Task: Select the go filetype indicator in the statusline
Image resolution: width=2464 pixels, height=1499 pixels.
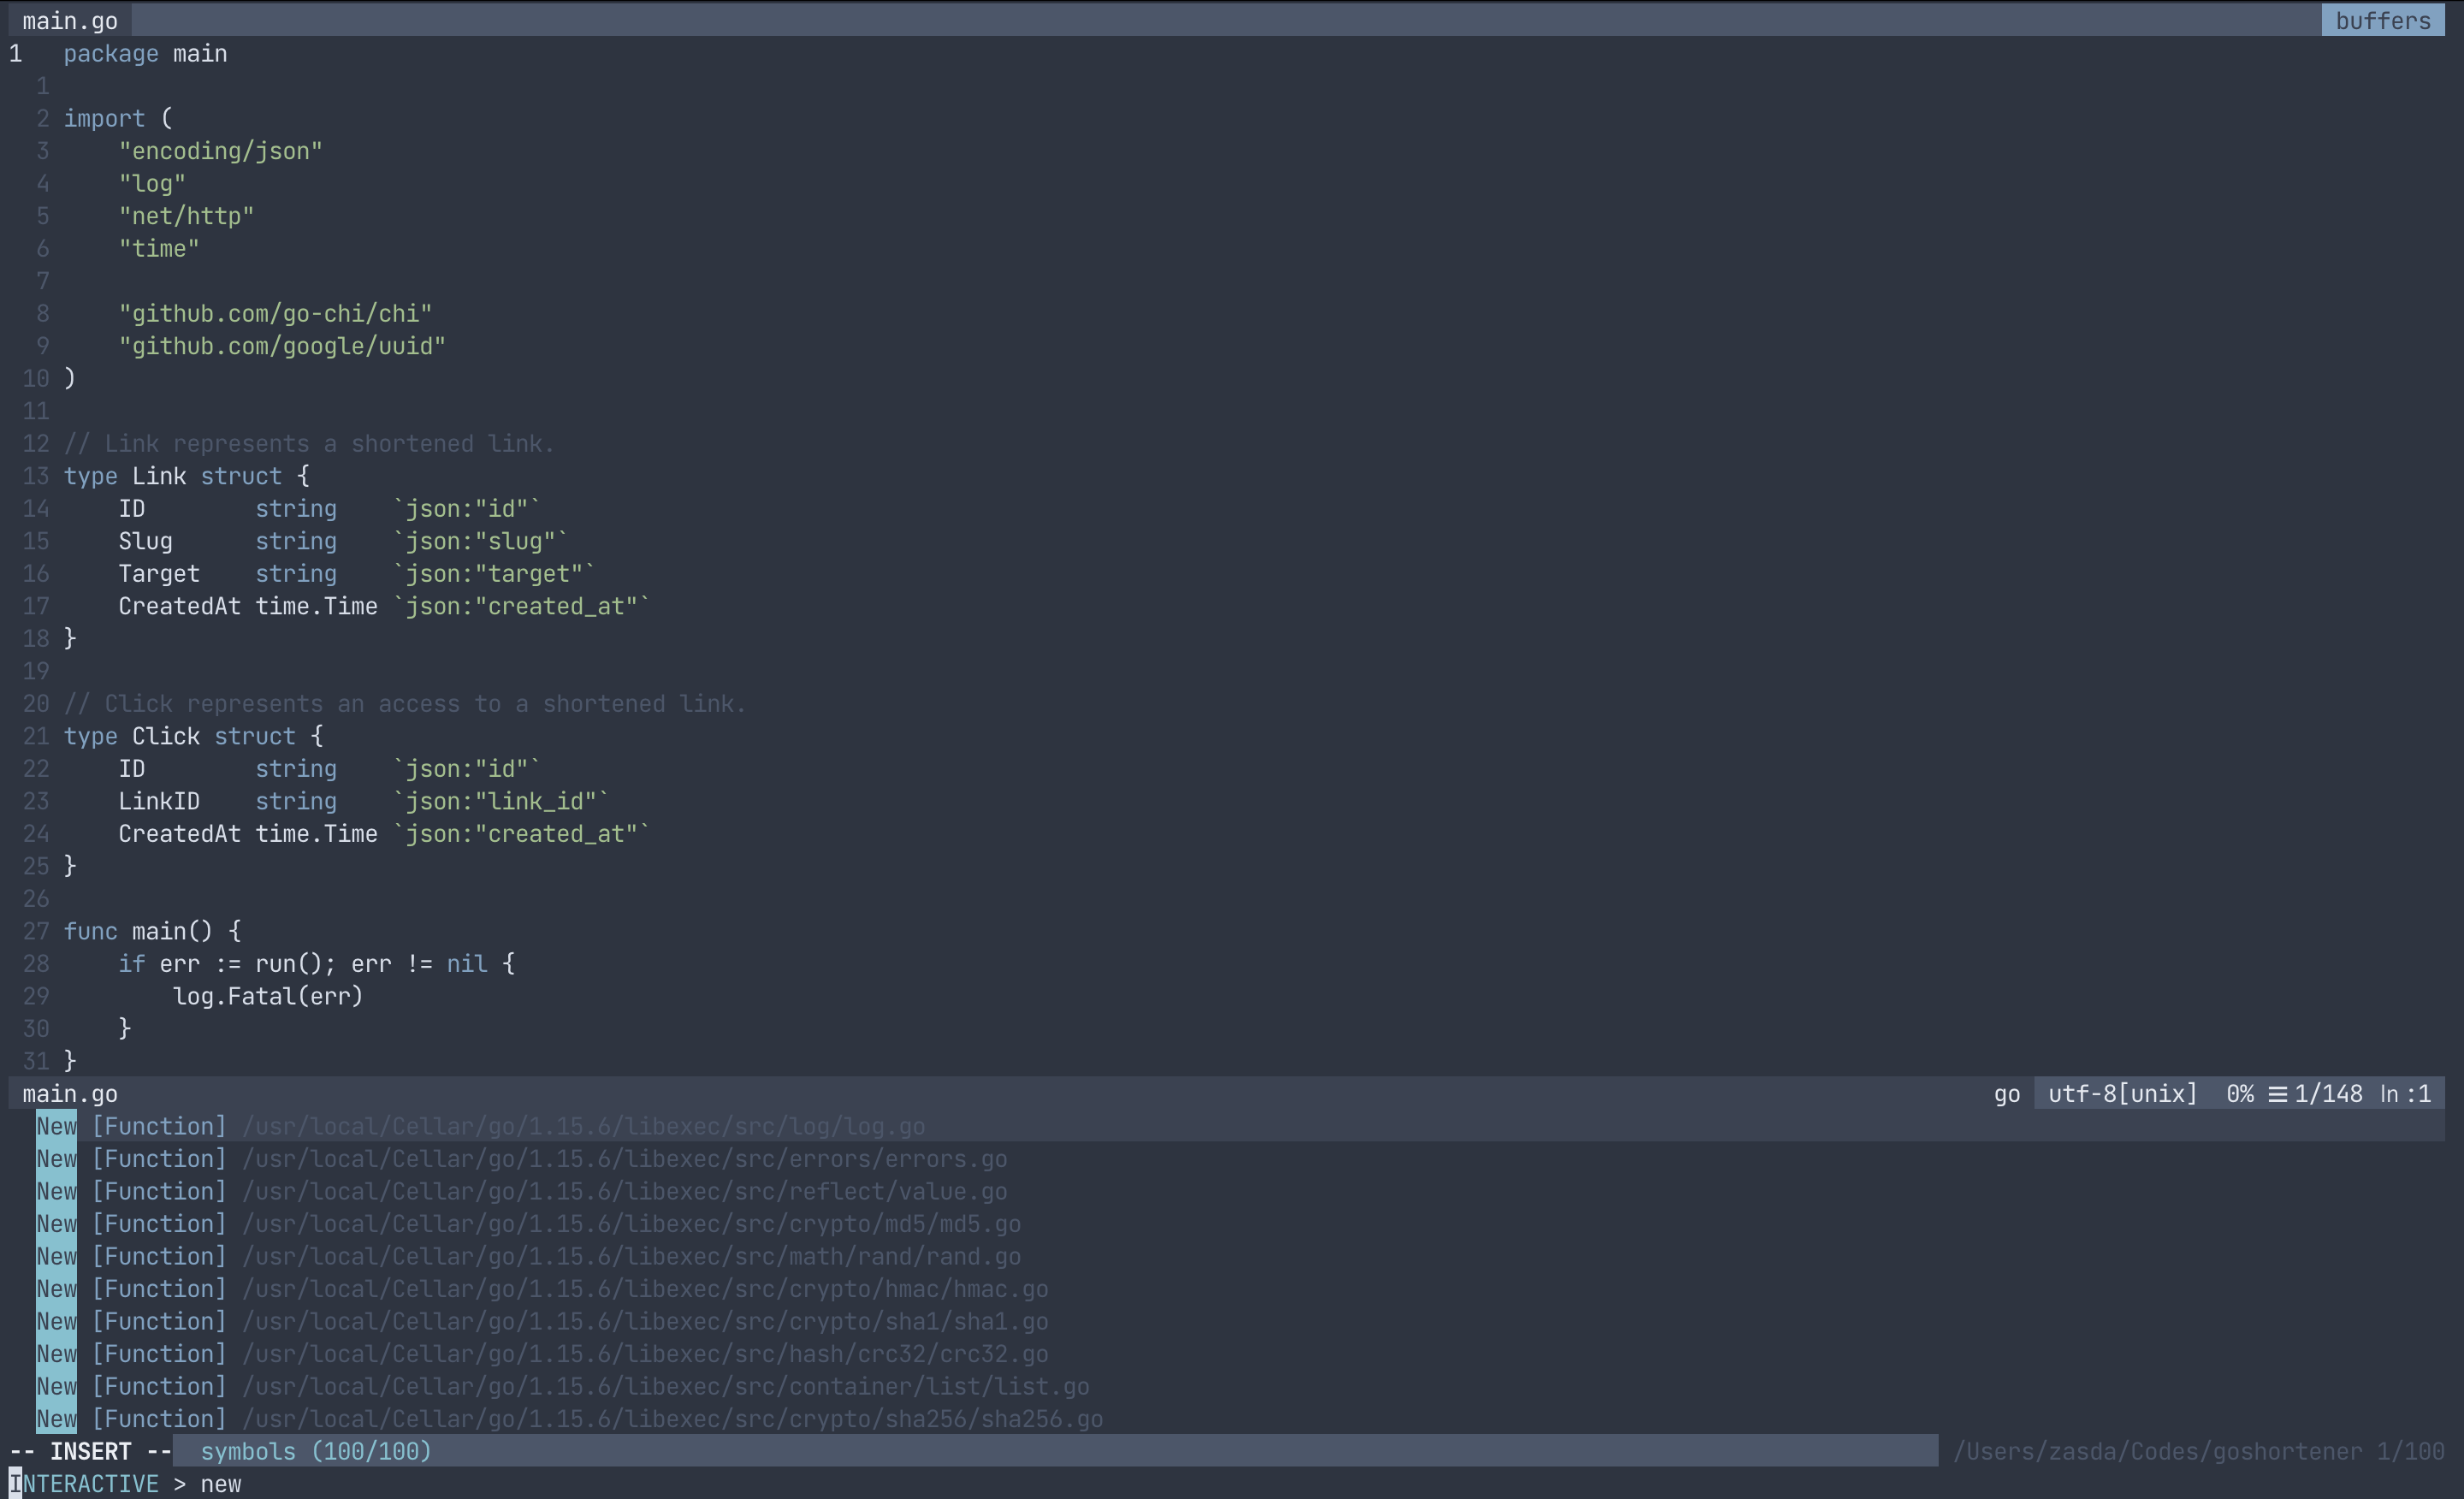Action: (x=2006, y=1094)
